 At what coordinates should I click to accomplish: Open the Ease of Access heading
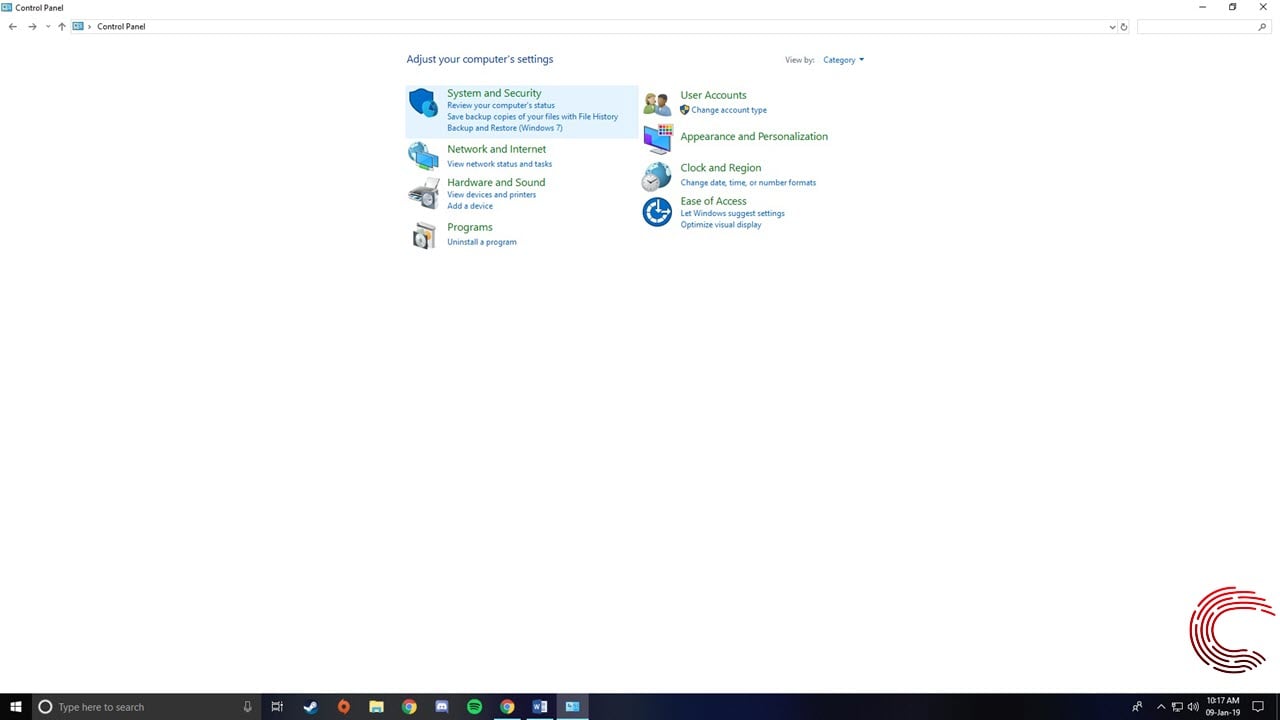(713, 201)
